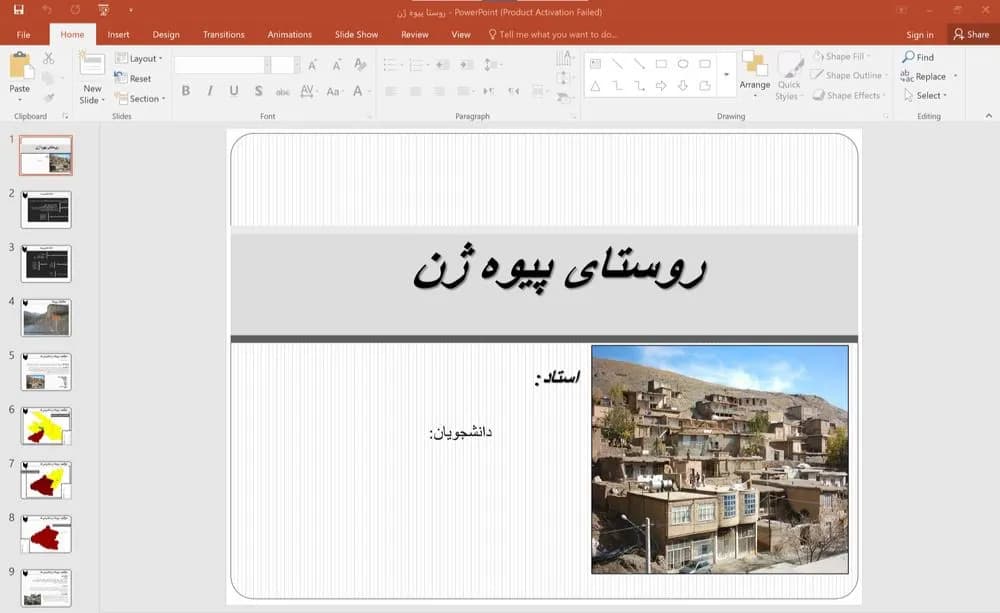The image size is (1000, 613).
Task: Select slide 2 thumbnail
Action: 46,209
